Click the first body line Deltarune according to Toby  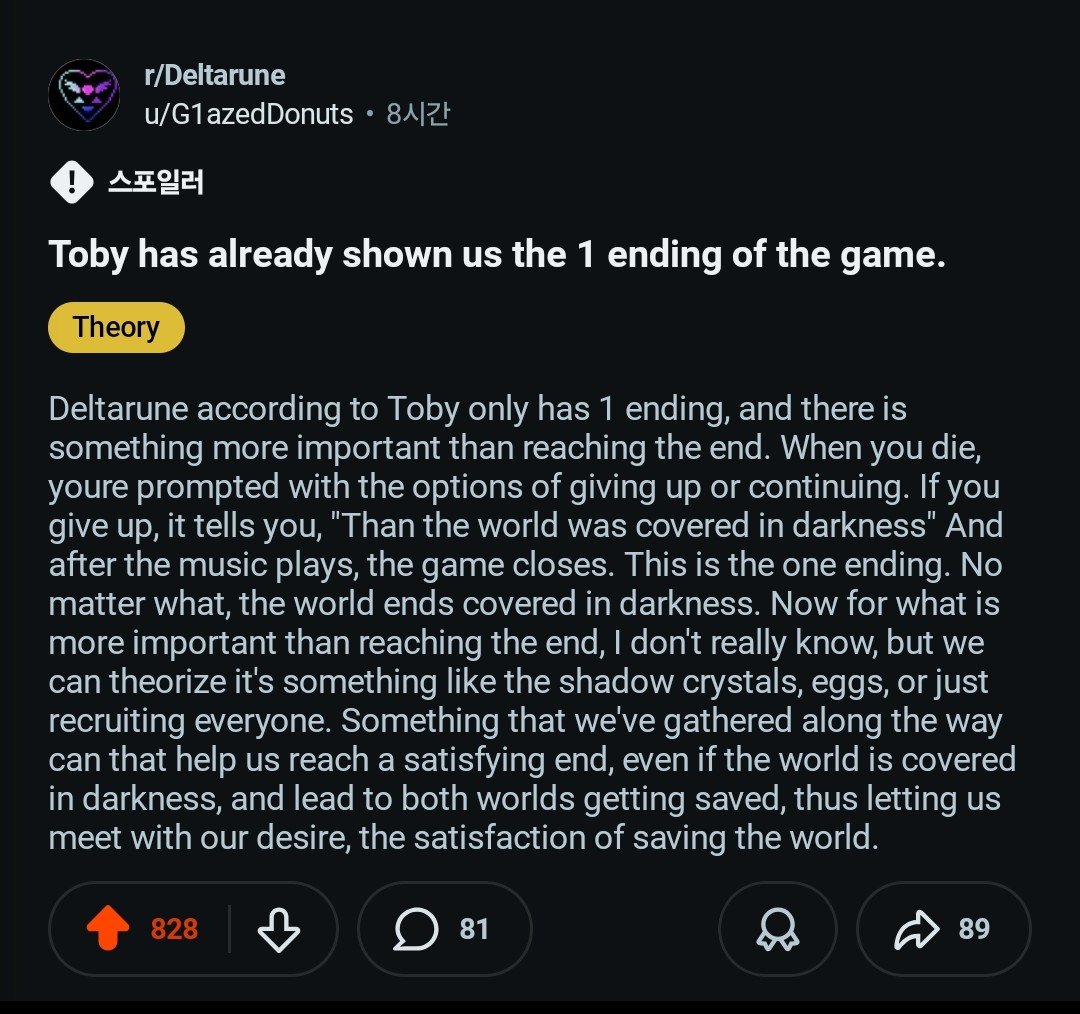click(x=477, y=408)
